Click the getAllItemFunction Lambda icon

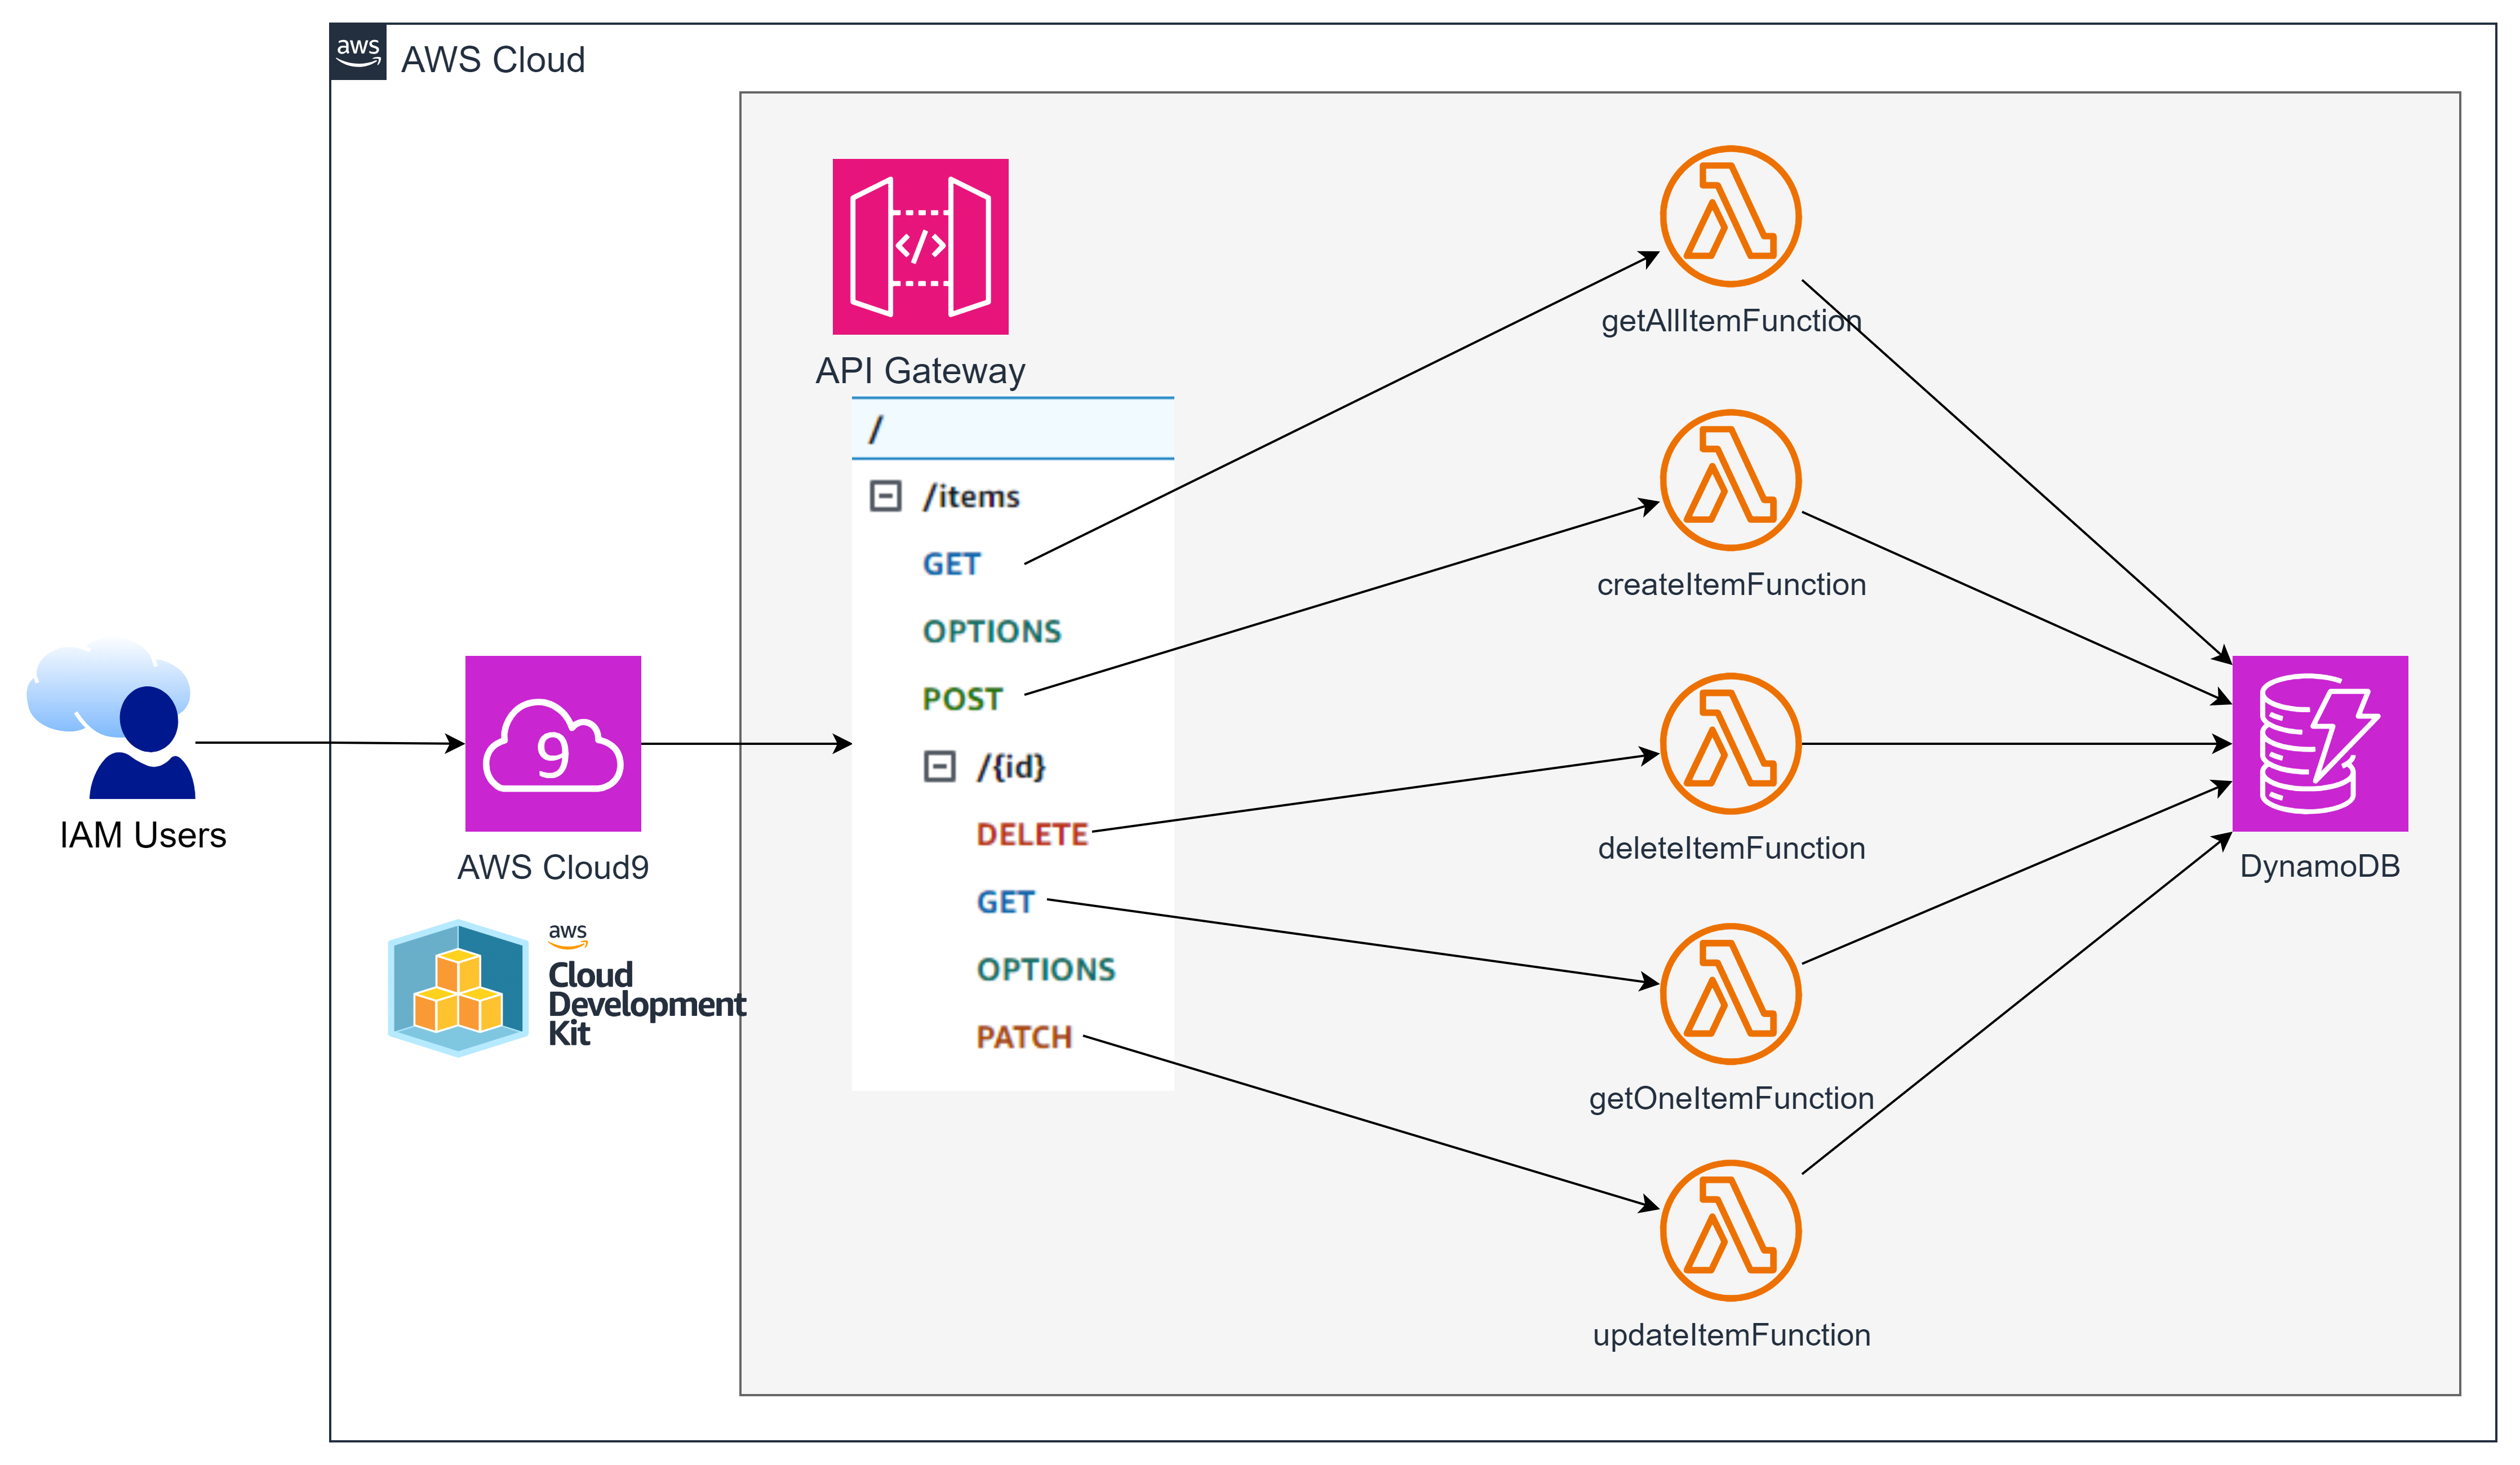pyautogui.click(x=1730, y=216)
